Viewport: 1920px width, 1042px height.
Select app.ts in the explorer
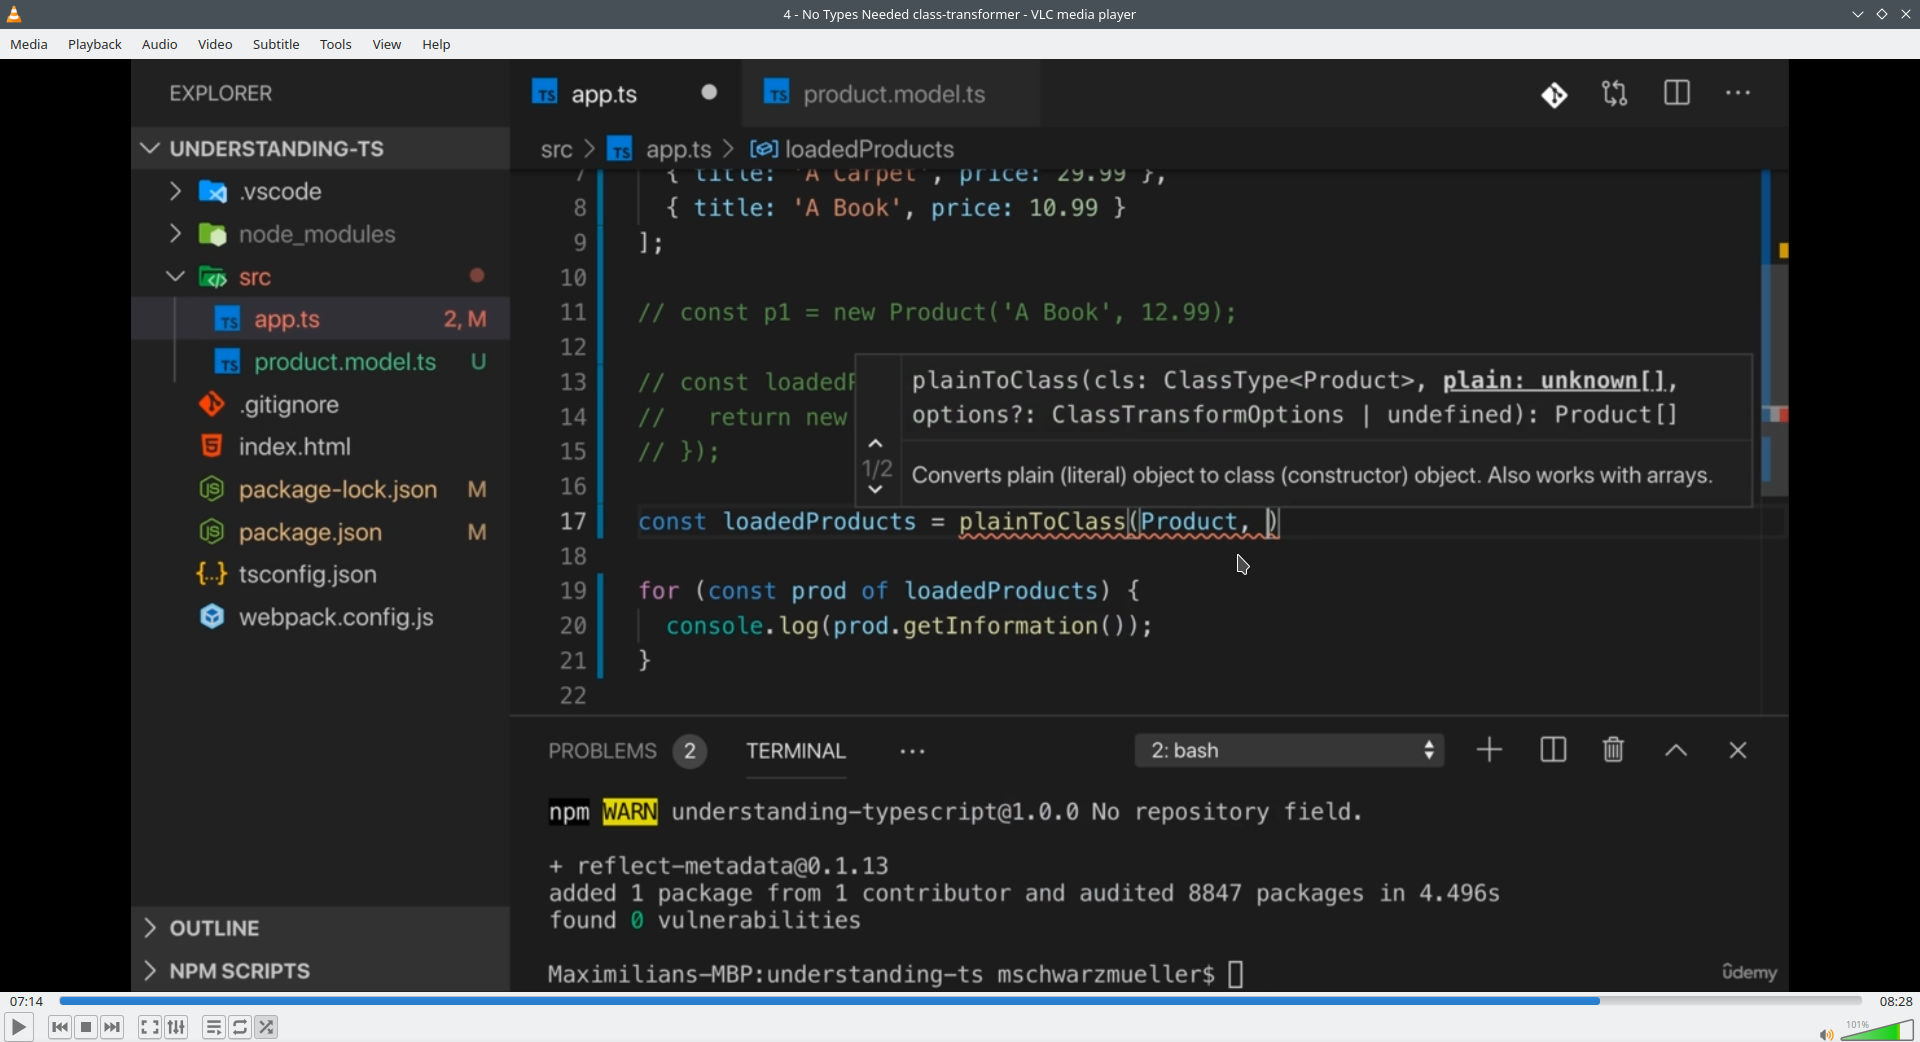point(320,319)
